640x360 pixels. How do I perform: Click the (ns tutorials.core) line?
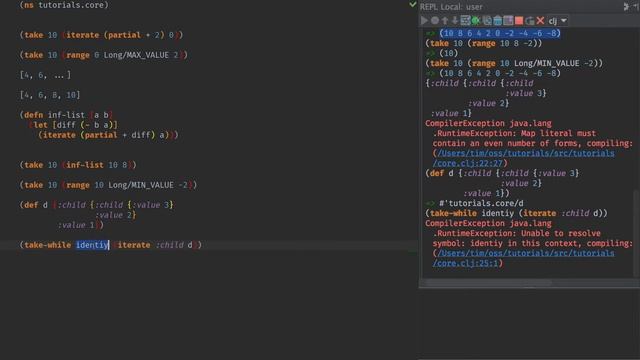pos(64,5)
